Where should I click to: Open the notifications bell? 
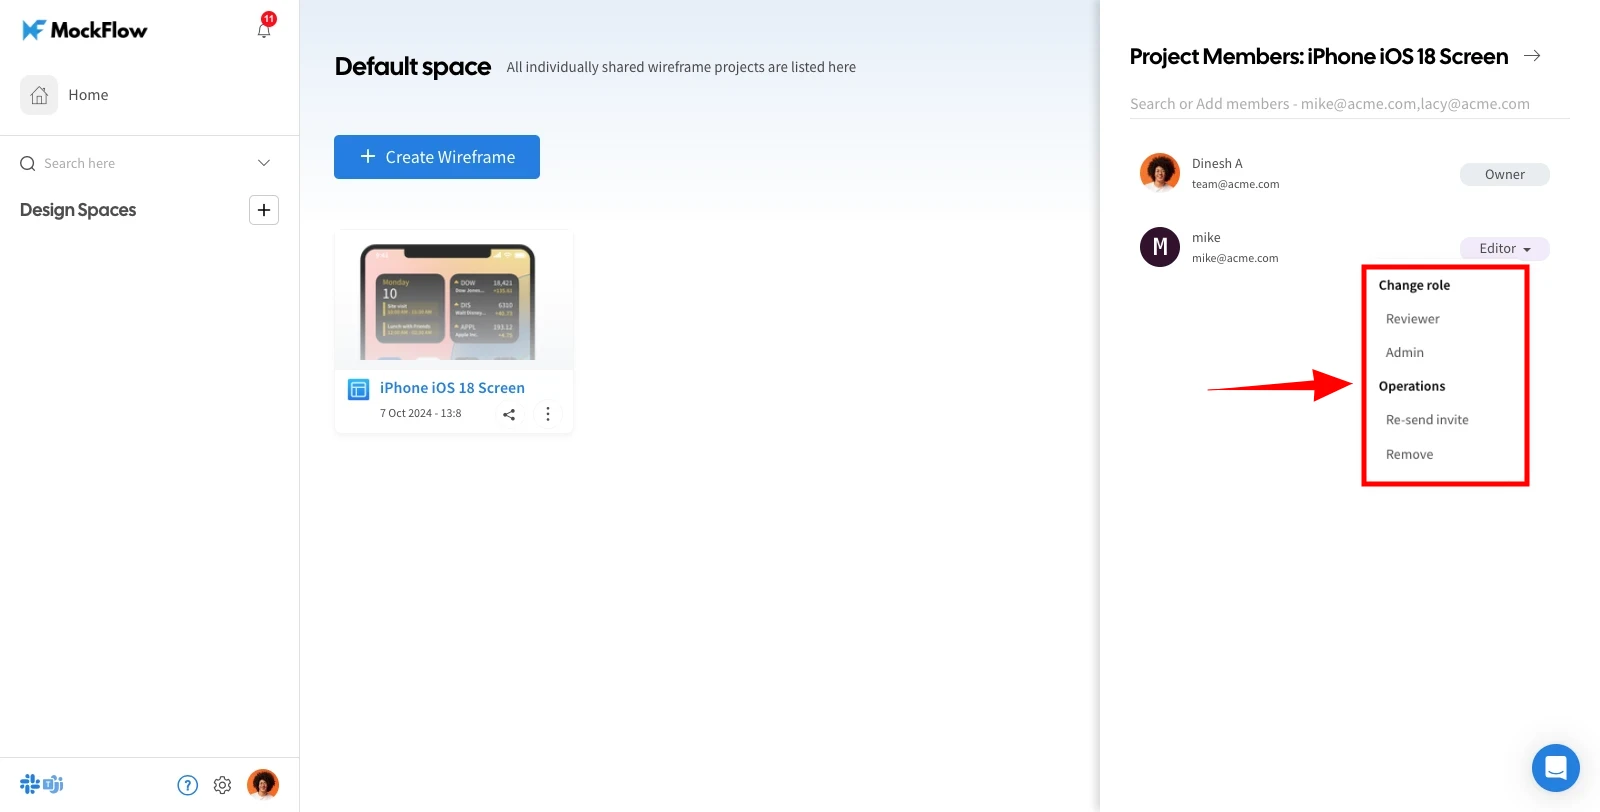click(264, 30)
